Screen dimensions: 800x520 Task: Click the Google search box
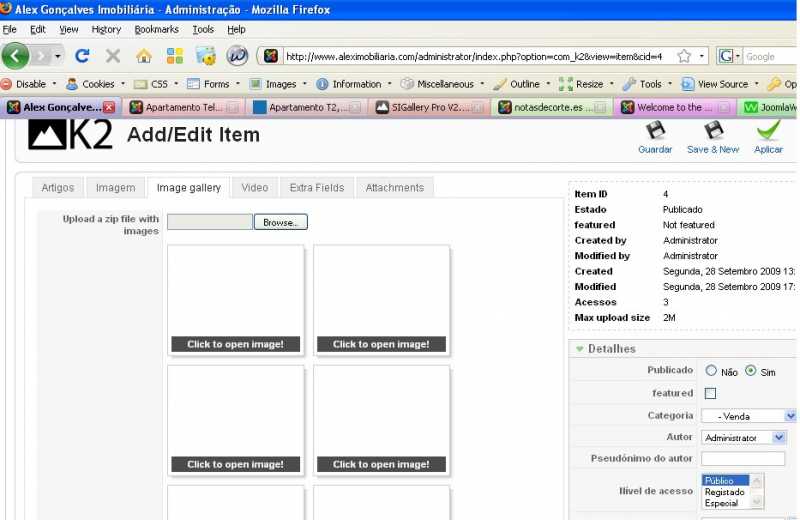point(769,56)
